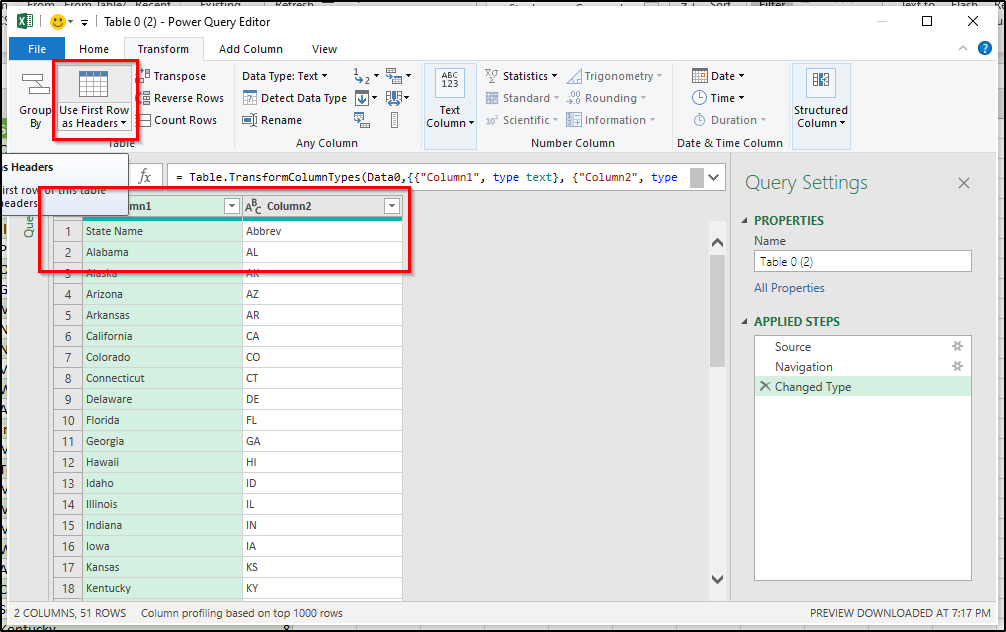1006x632 pixels.
Task: Click the Unpivot Columns icon
Action: pyautogui.click(x=394, y=76)
